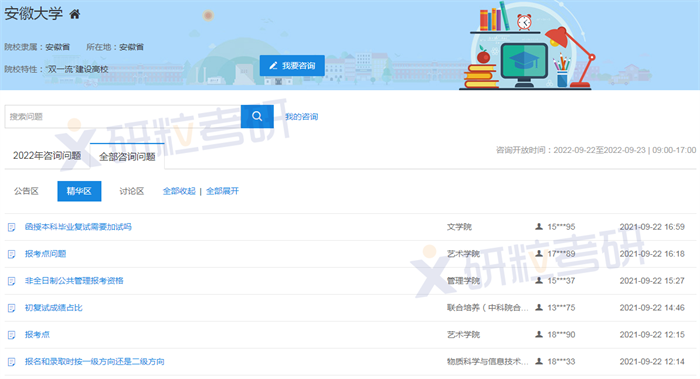This screenshot has width=700, height=379.
Task: Open the 我的咨询 link
Action: (x=301, y=117)
